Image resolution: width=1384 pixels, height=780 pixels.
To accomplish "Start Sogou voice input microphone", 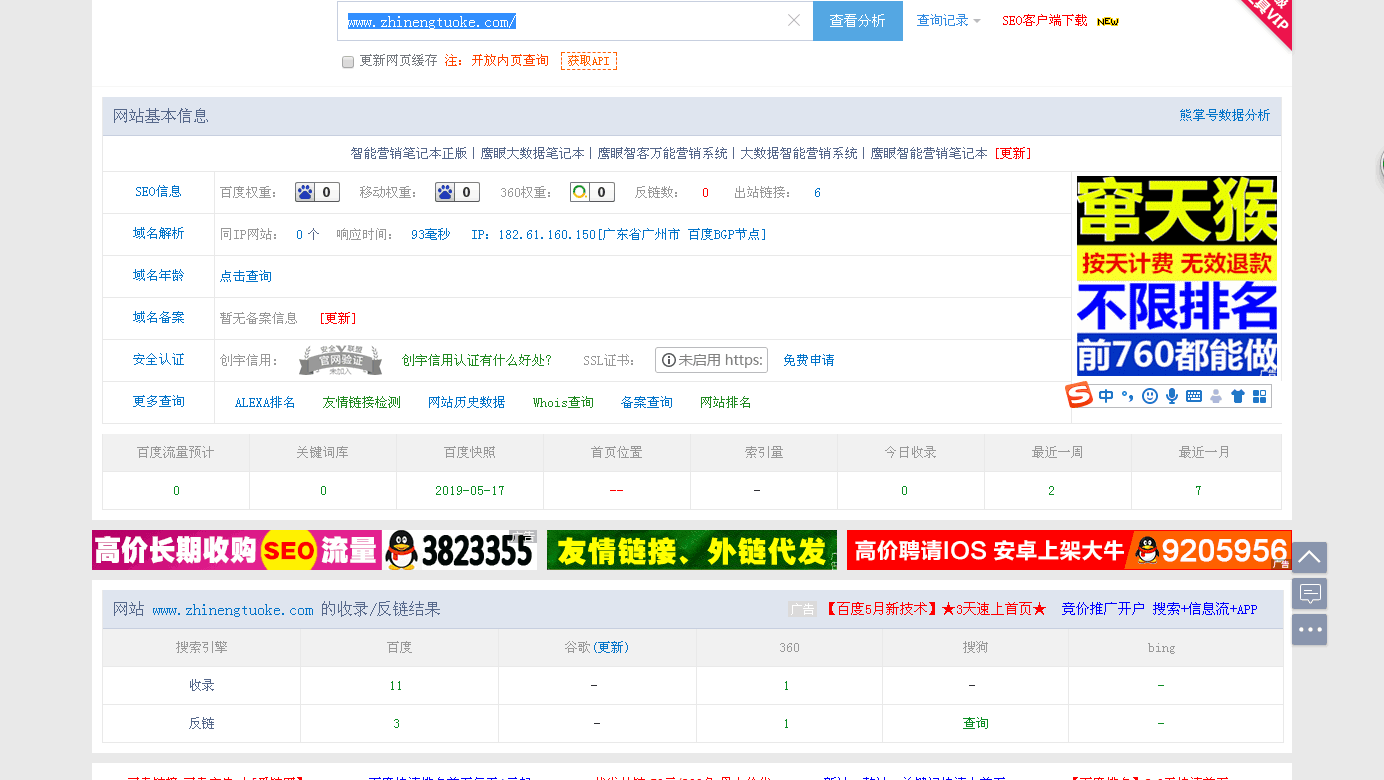I will coord(1172,396).
